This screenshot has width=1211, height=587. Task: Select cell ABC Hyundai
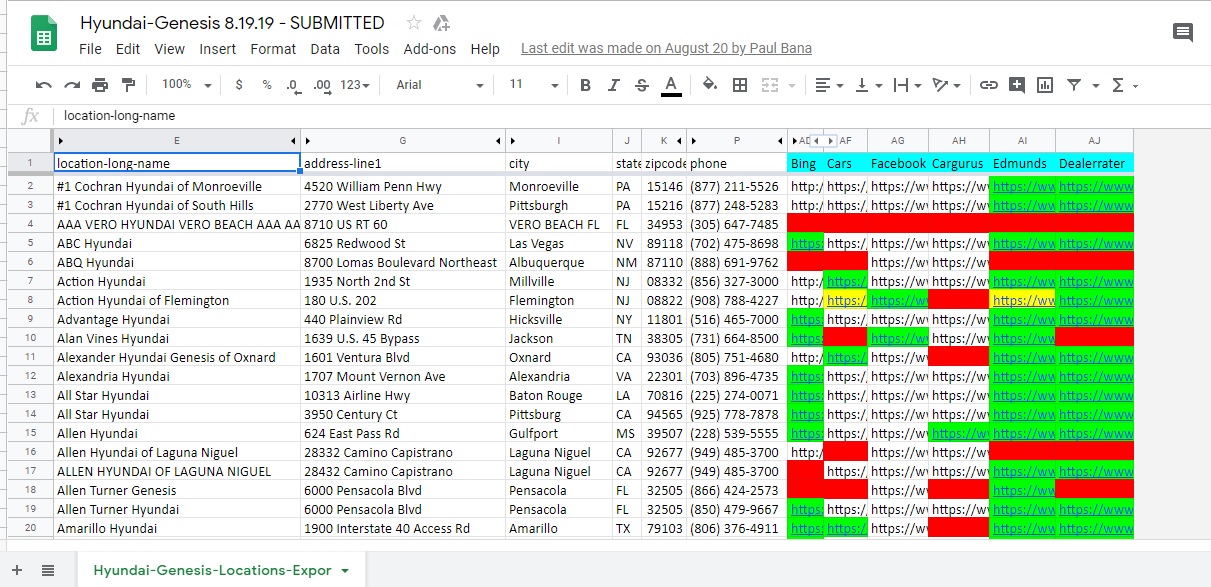point(177,243)
